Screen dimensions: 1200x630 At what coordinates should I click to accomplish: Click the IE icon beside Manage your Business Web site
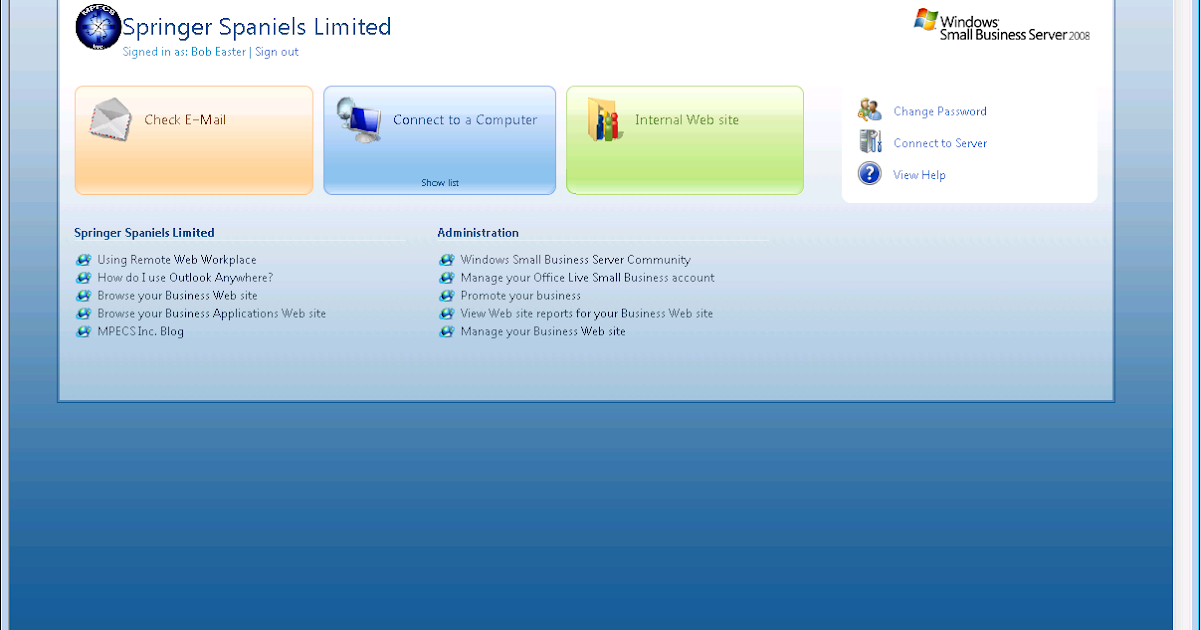click(446, 332)
